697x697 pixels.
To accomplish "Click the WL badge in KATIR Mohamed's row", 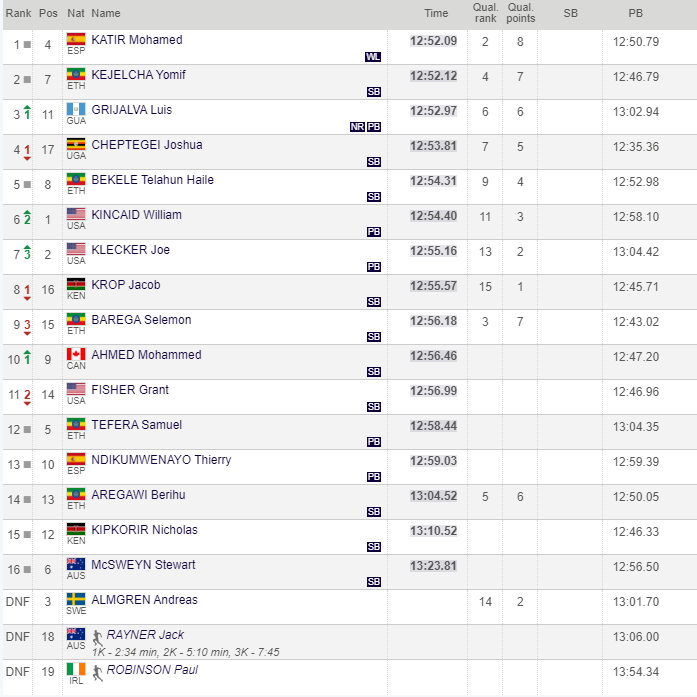I will tap(373, 57).
